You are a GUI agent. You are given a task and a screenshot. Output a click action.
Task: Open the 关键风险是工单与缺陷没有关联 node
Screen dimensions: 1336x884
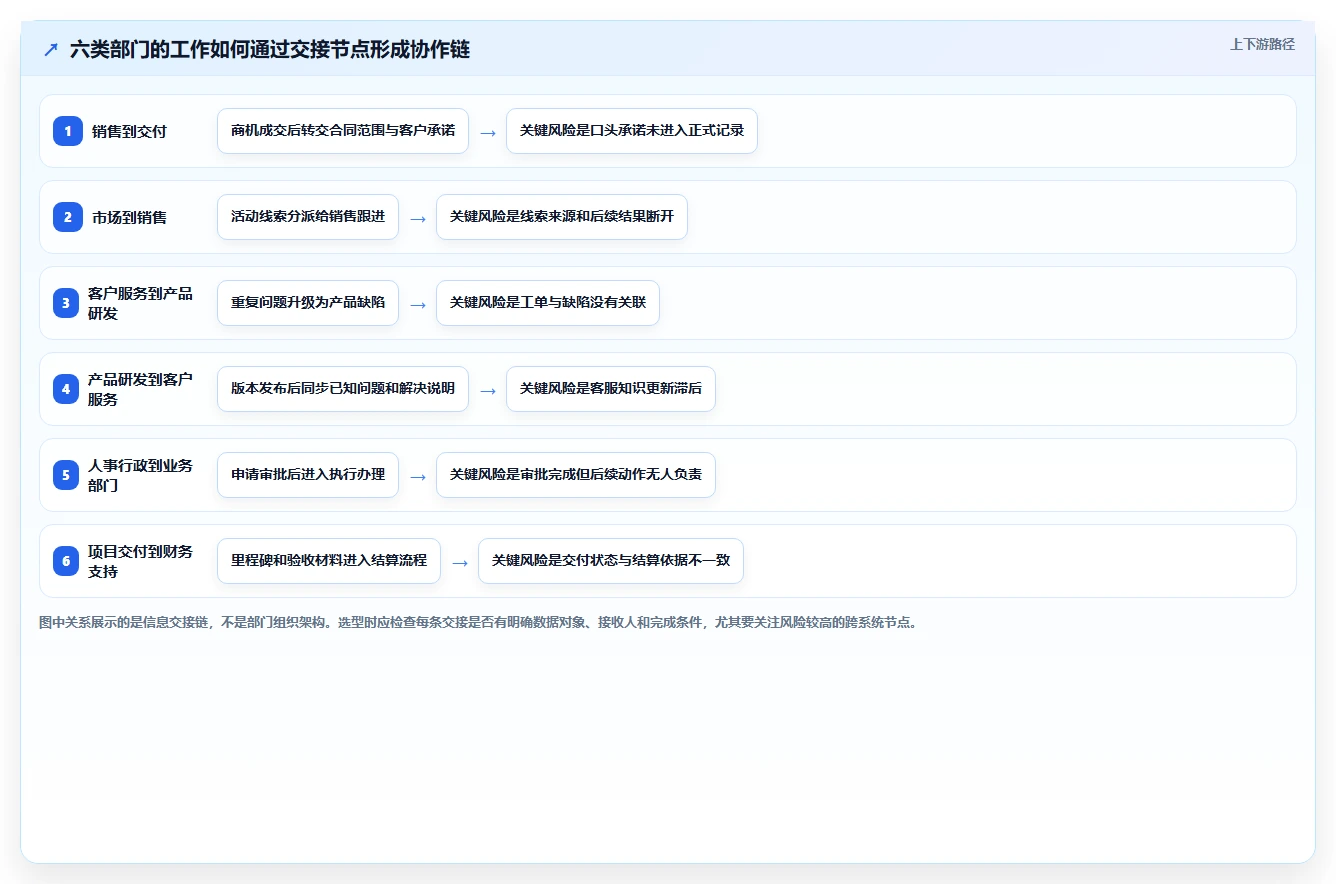(548, 303)
